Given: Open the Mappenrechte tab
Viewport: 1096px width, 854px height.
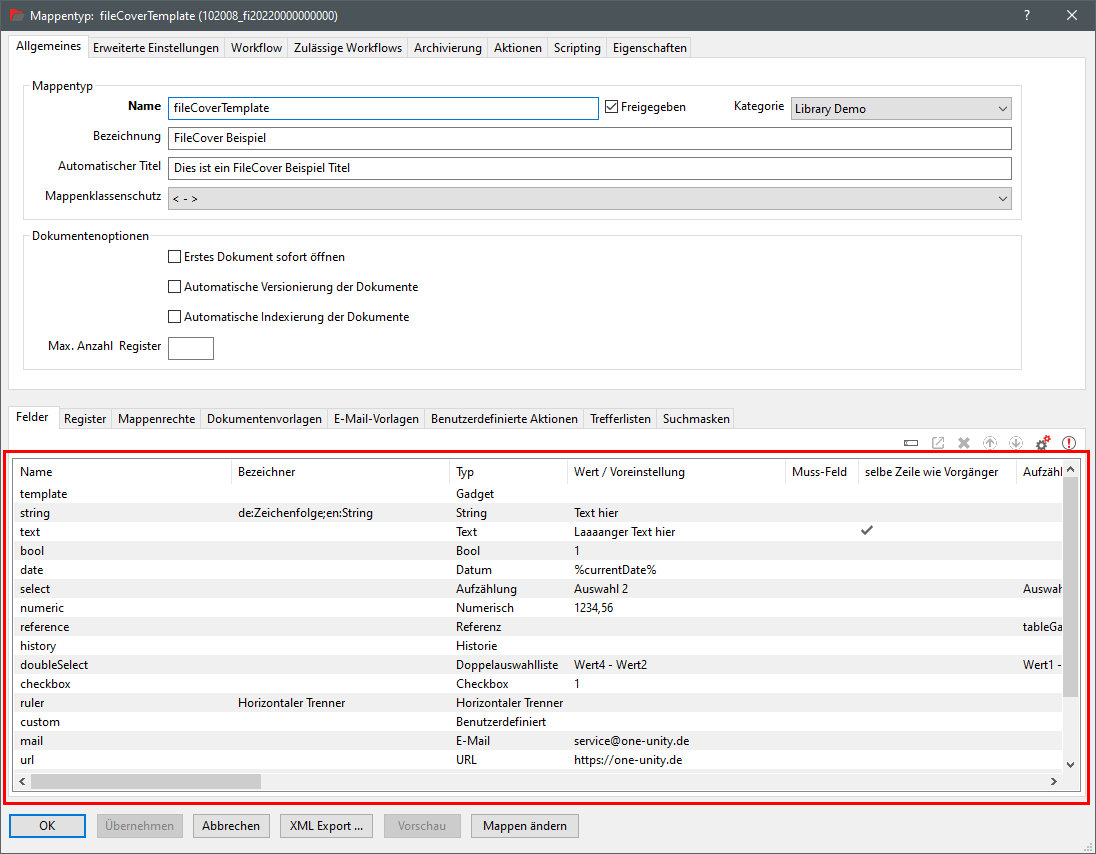Looking at the screenshot, I should [157, 419].
